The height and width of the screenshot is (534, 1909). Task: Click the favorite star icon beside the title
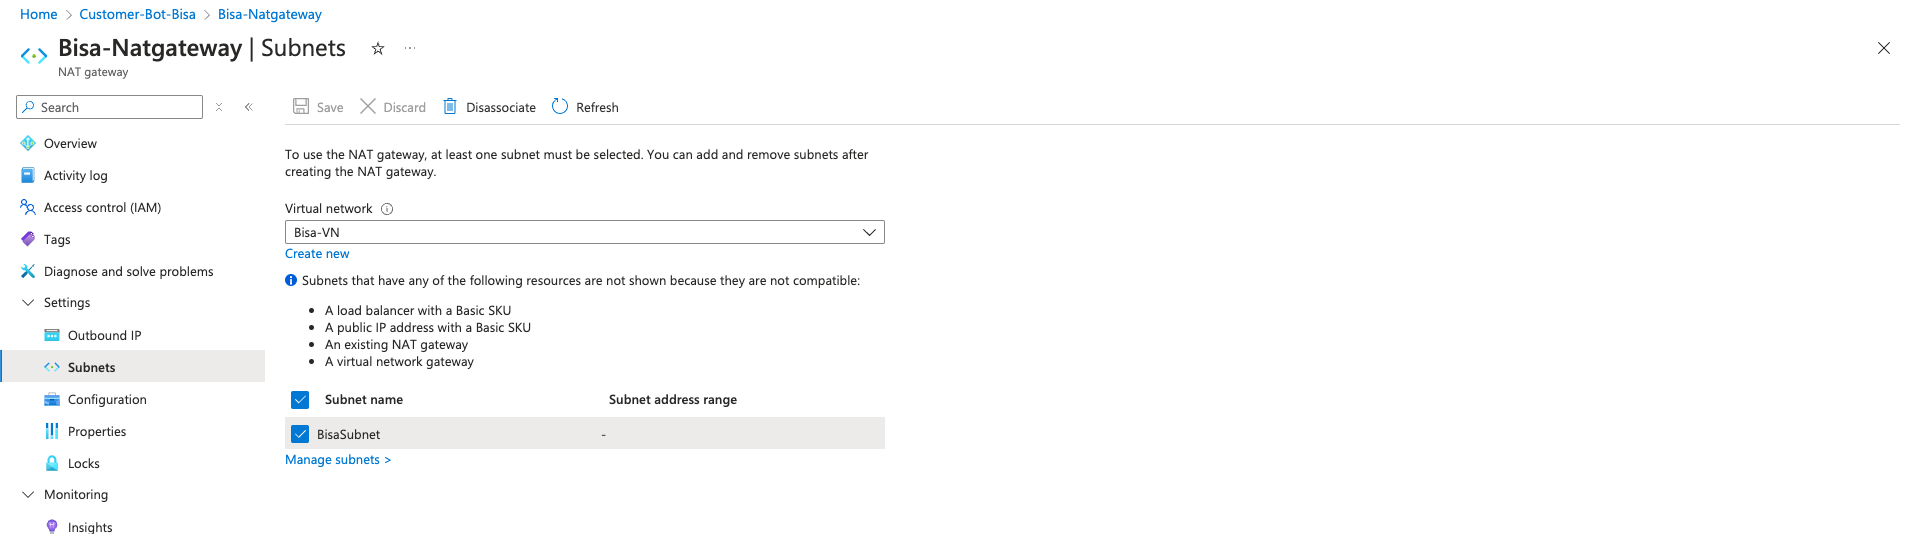(378, 49)
